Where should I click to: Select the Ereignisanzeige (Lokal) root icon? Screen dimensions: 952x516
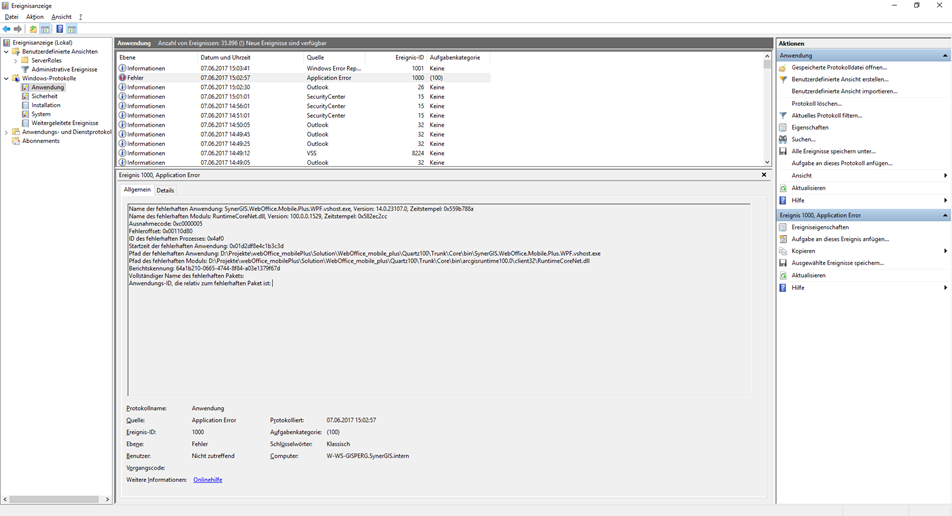[x=7, y=42]
